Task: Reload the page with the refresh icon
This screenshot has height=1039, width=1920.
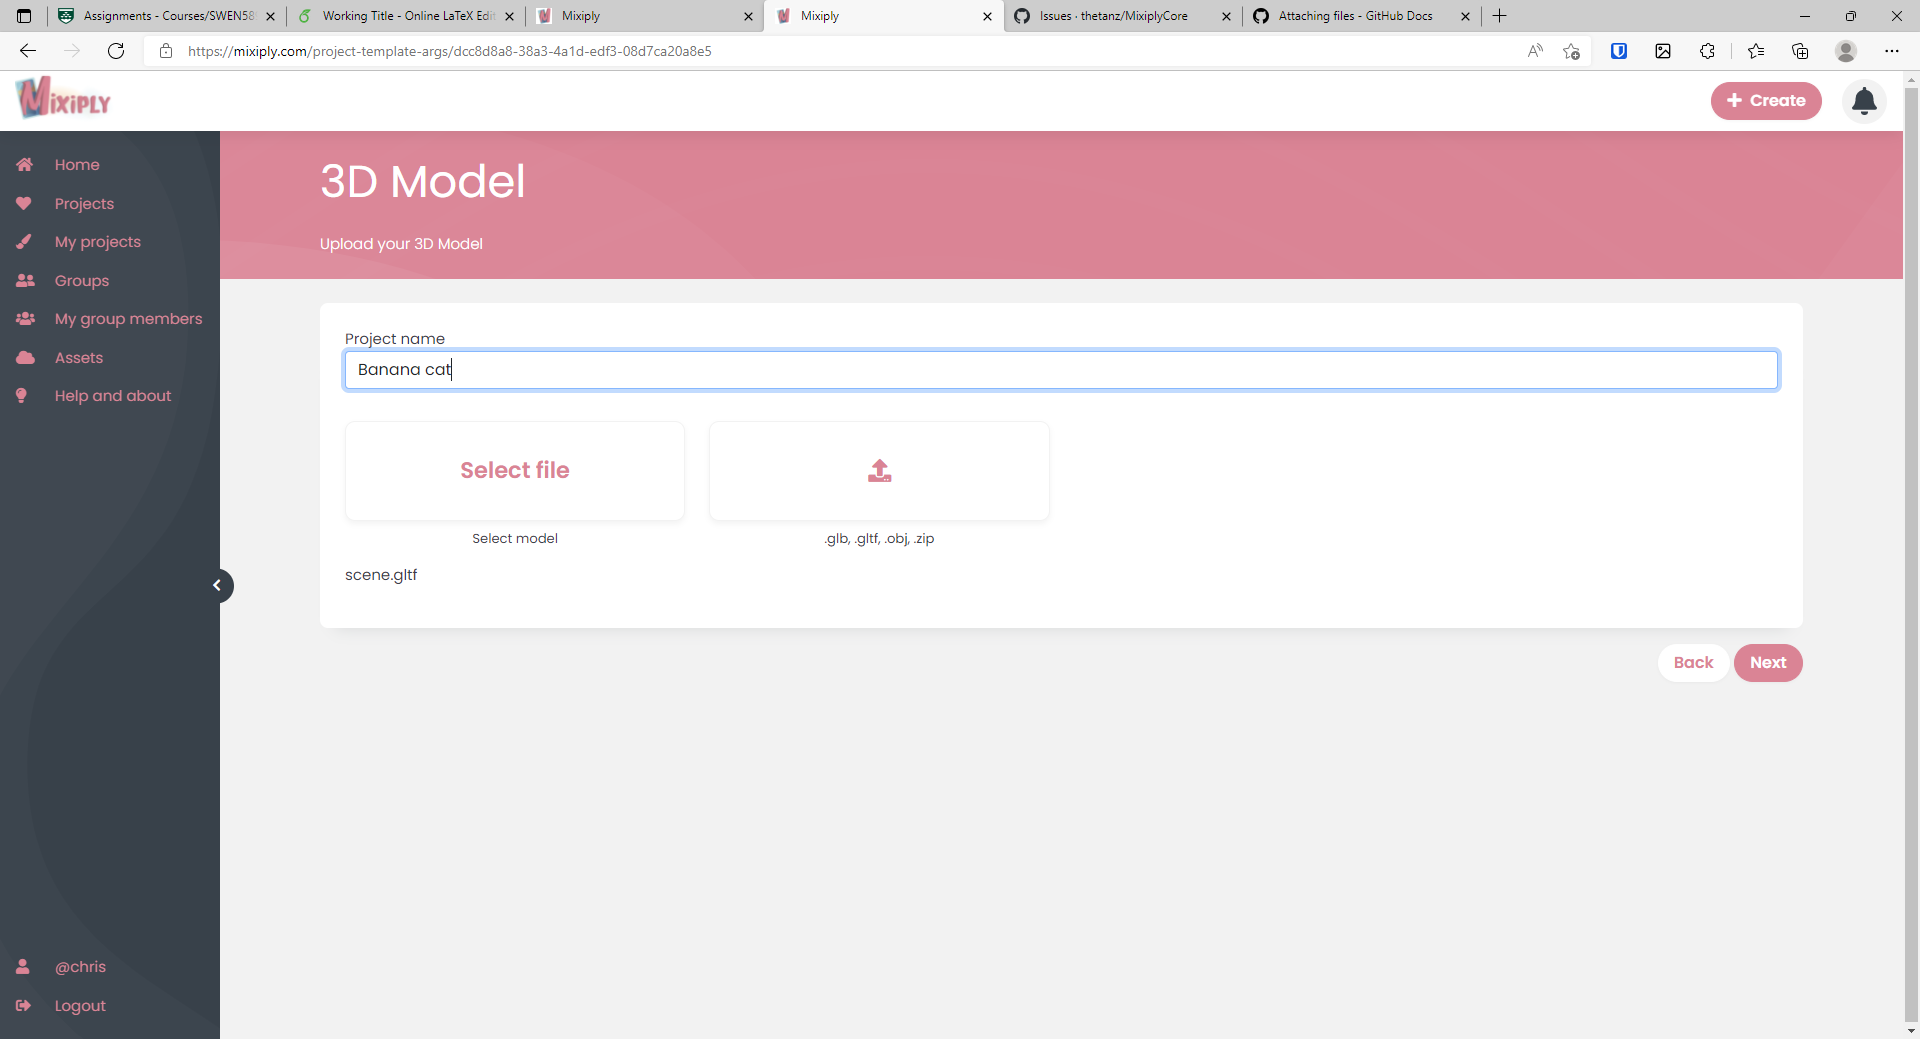Action: click(116, 51)
